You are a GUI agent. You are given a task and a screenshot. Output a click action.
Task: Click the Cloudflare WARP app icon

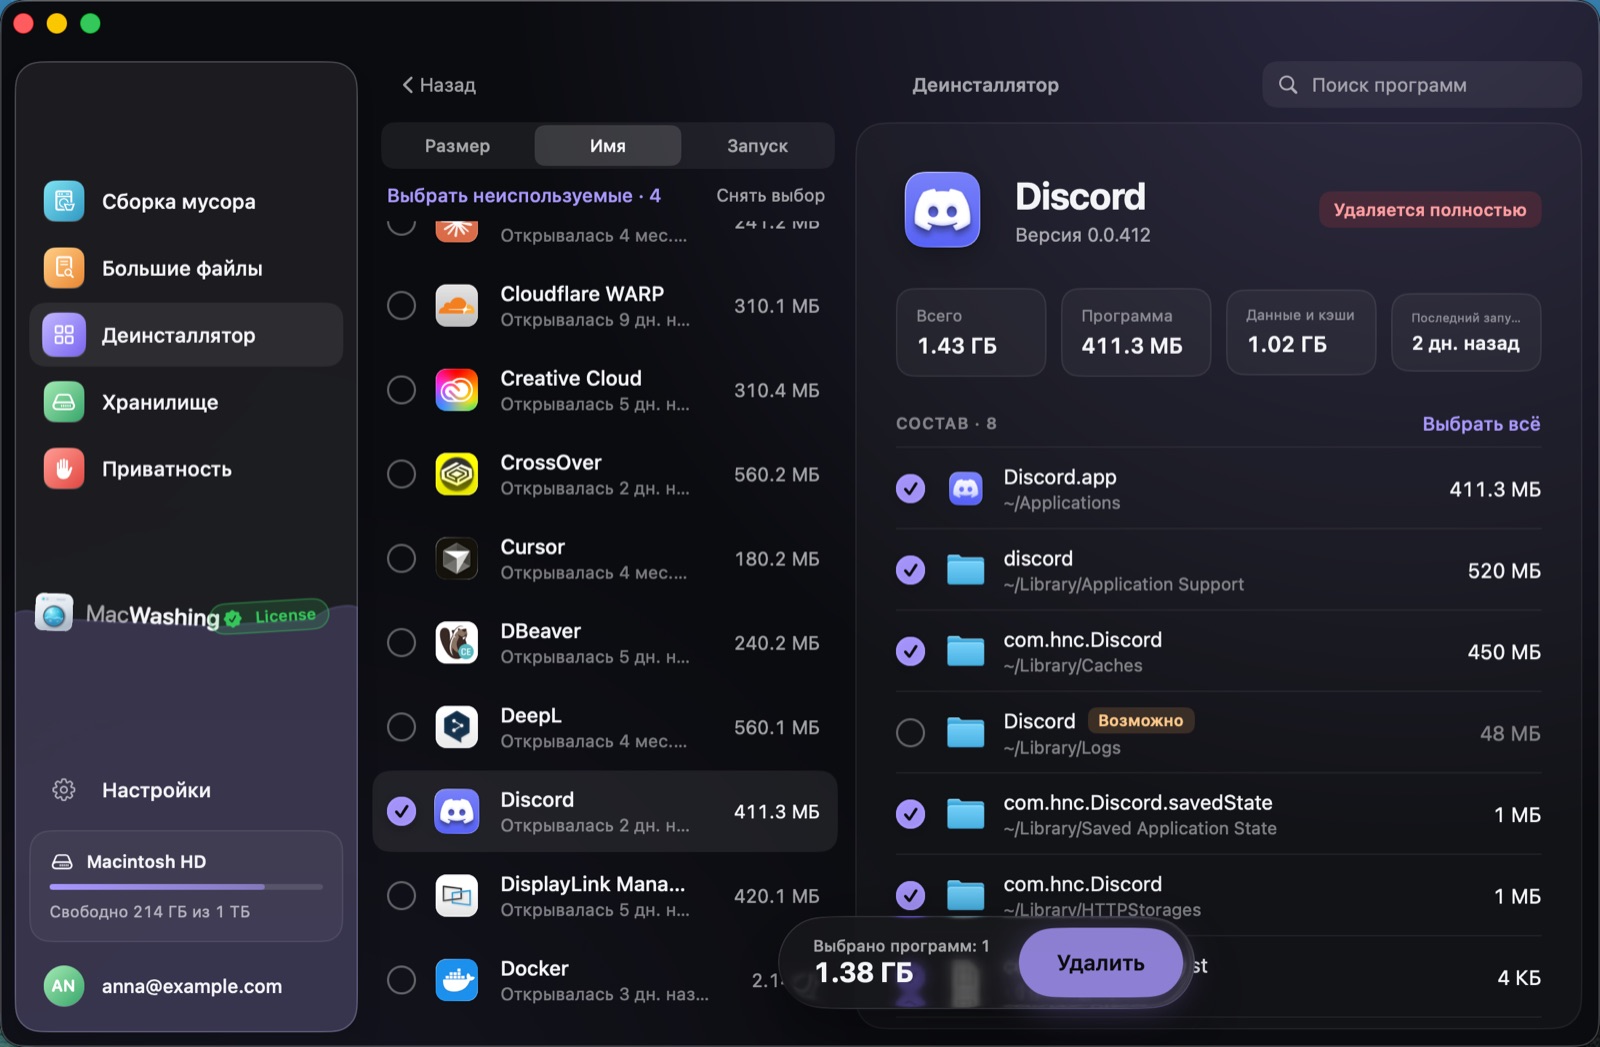pos(457,306)
